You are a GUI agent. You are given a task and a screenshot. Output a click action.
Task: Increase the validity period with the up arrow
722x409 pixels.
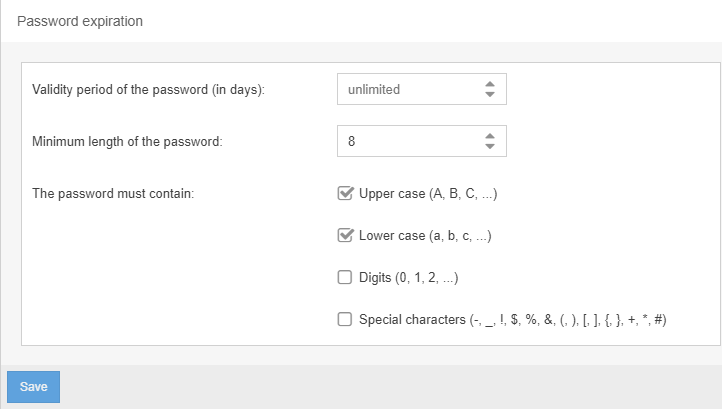489,84
